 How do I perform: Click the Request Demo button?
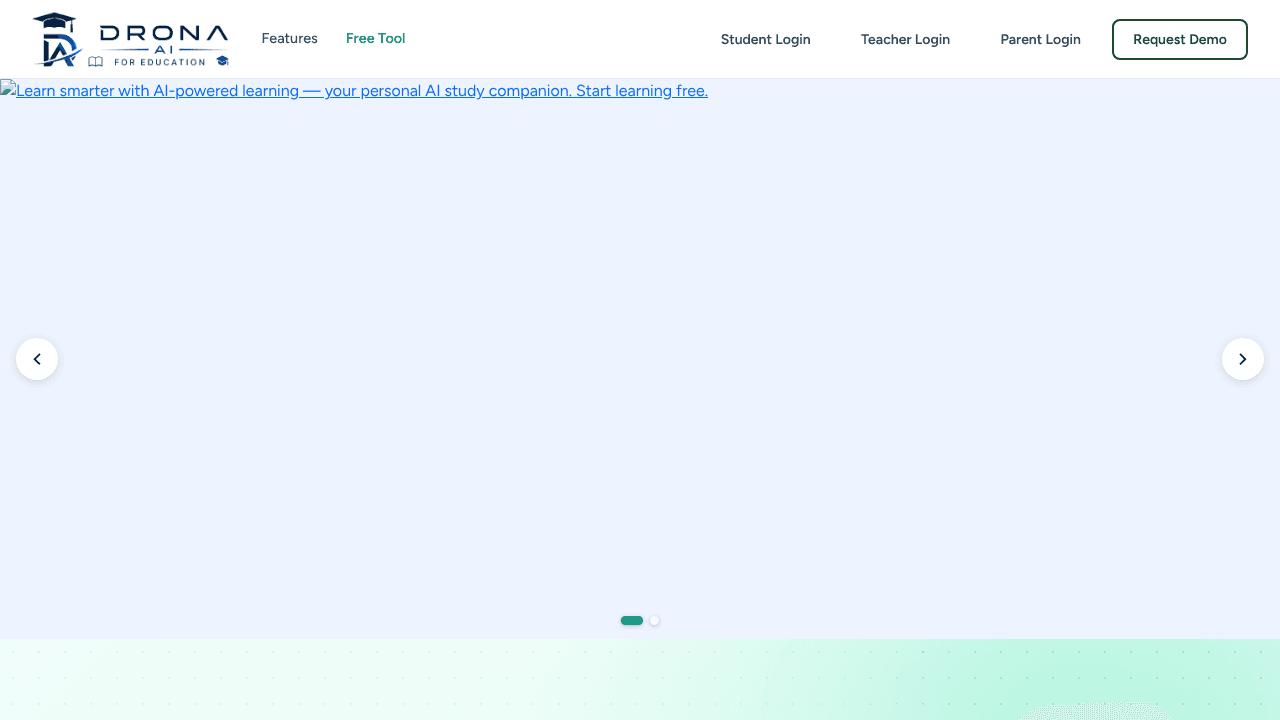tap(1180, 39)
